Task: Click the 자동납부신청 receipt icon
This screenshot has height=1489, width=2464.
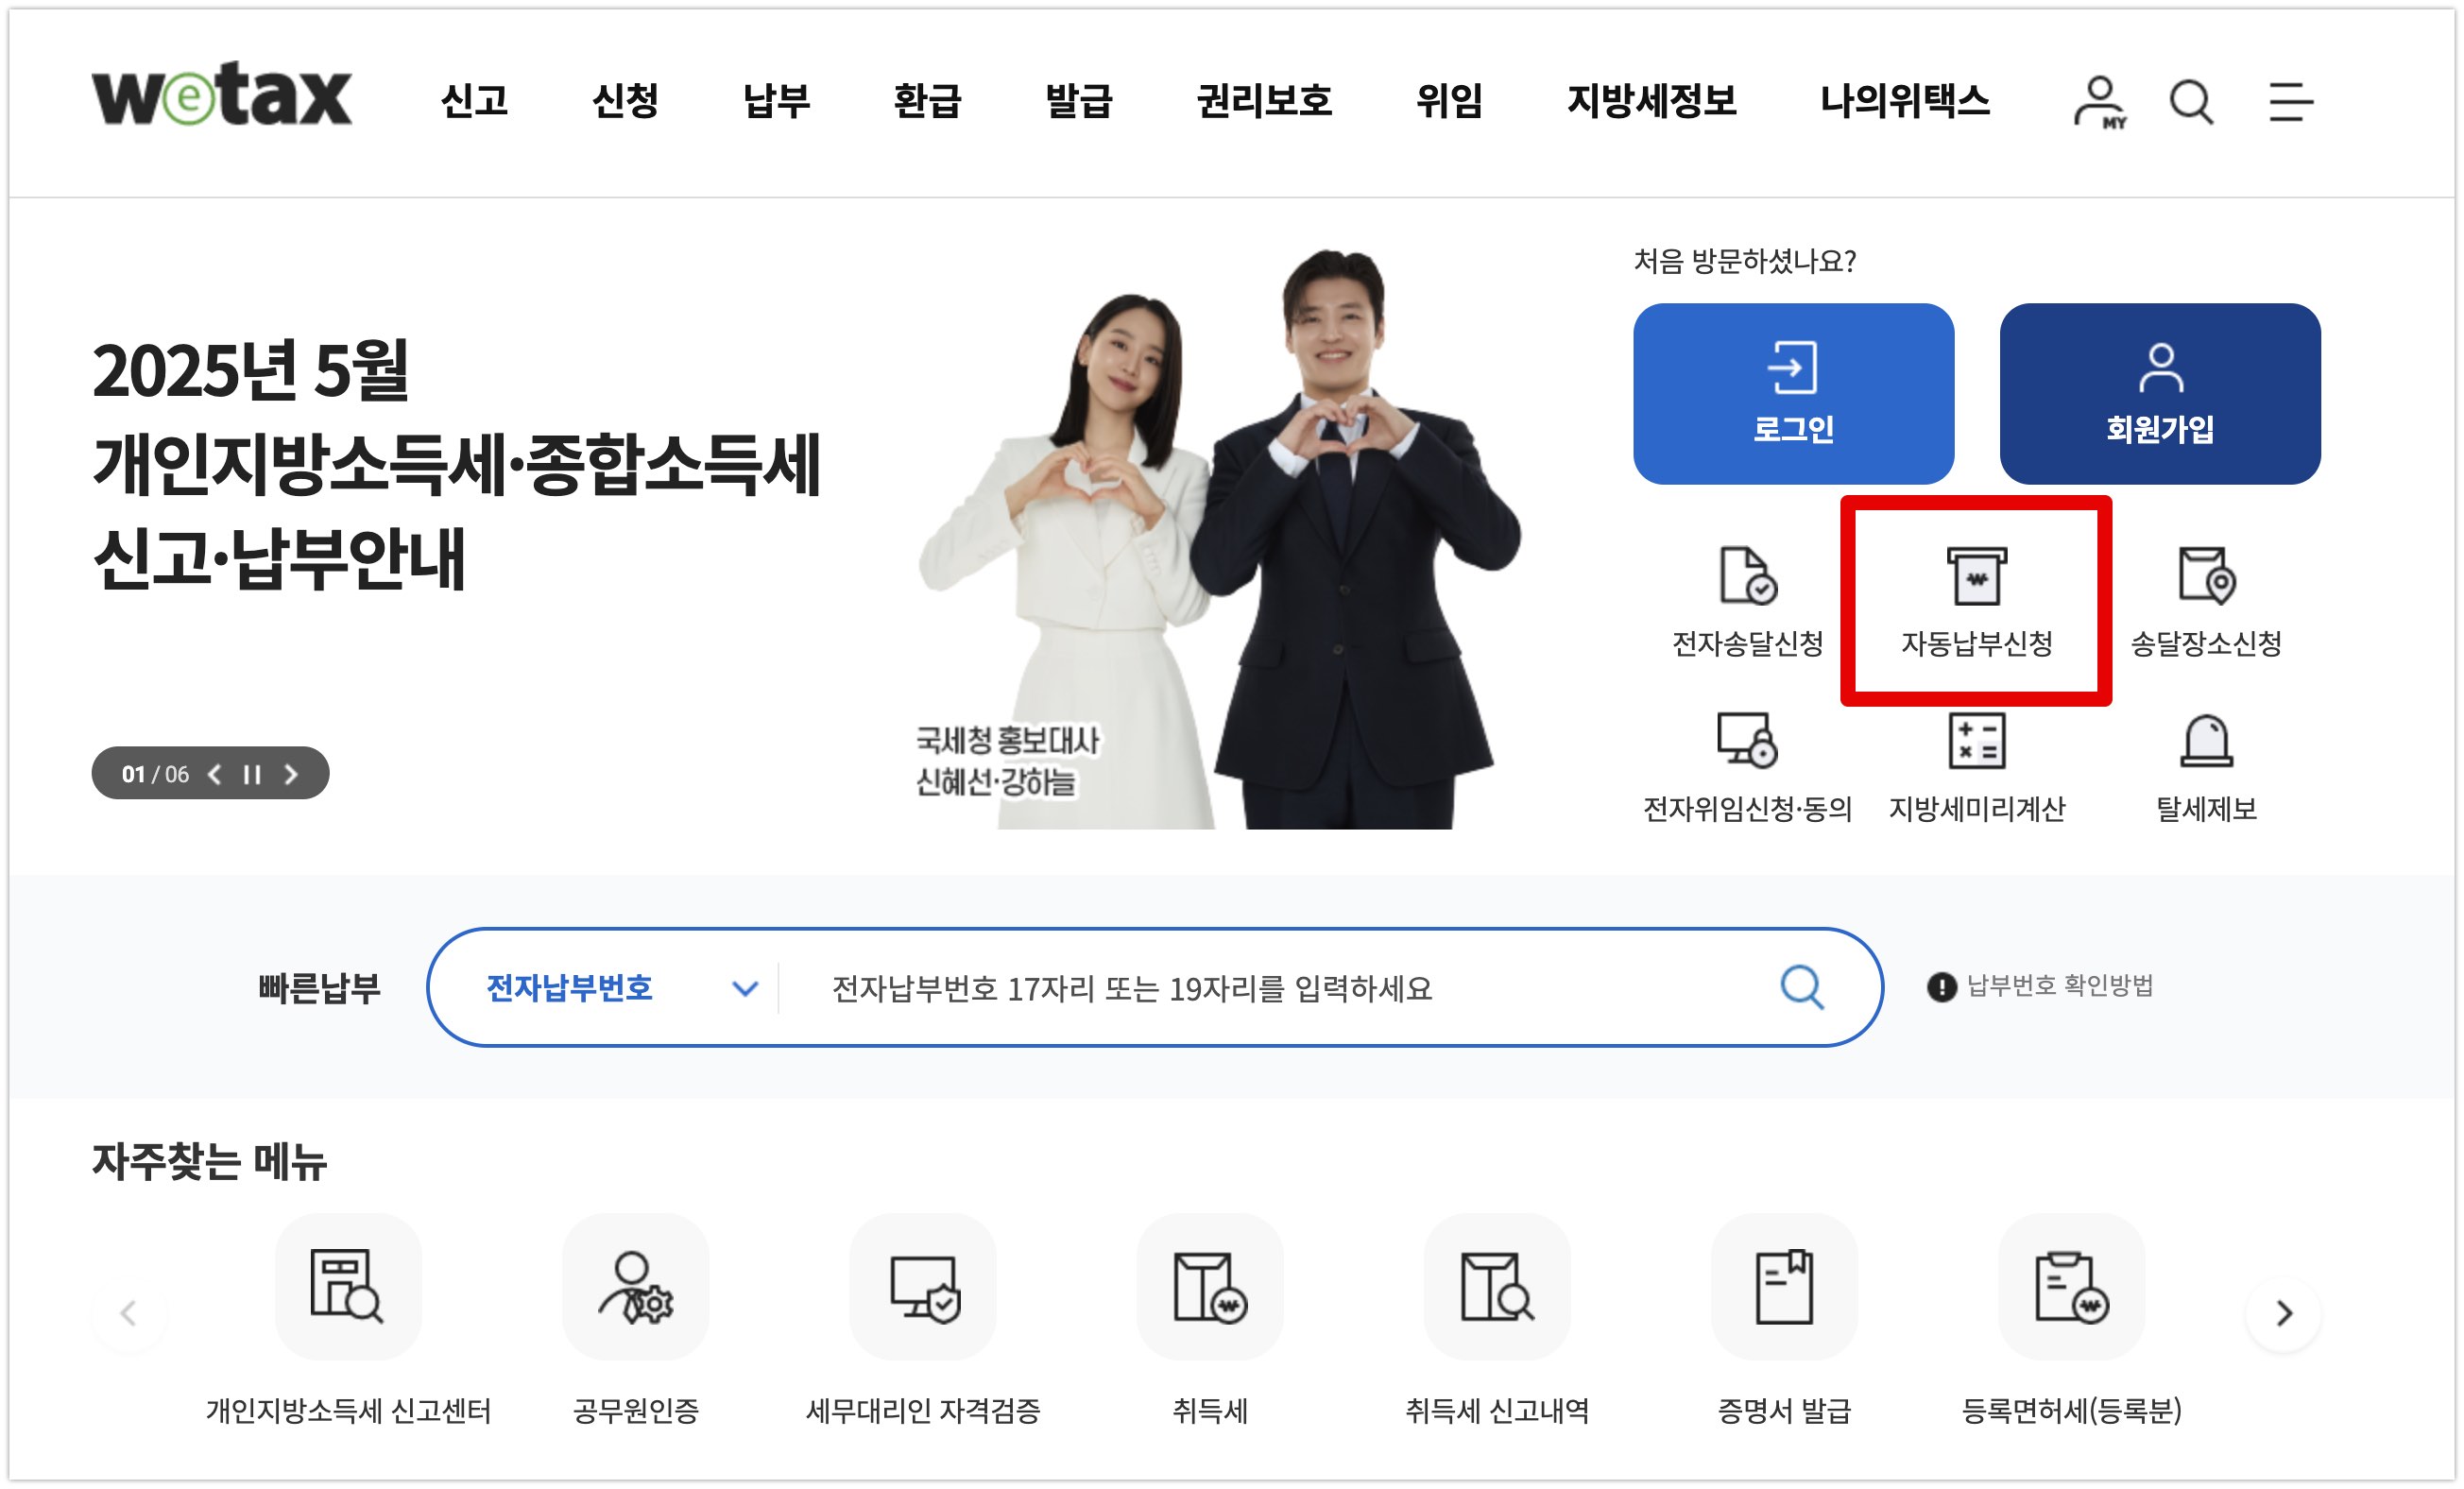Action: (1976, 577)
